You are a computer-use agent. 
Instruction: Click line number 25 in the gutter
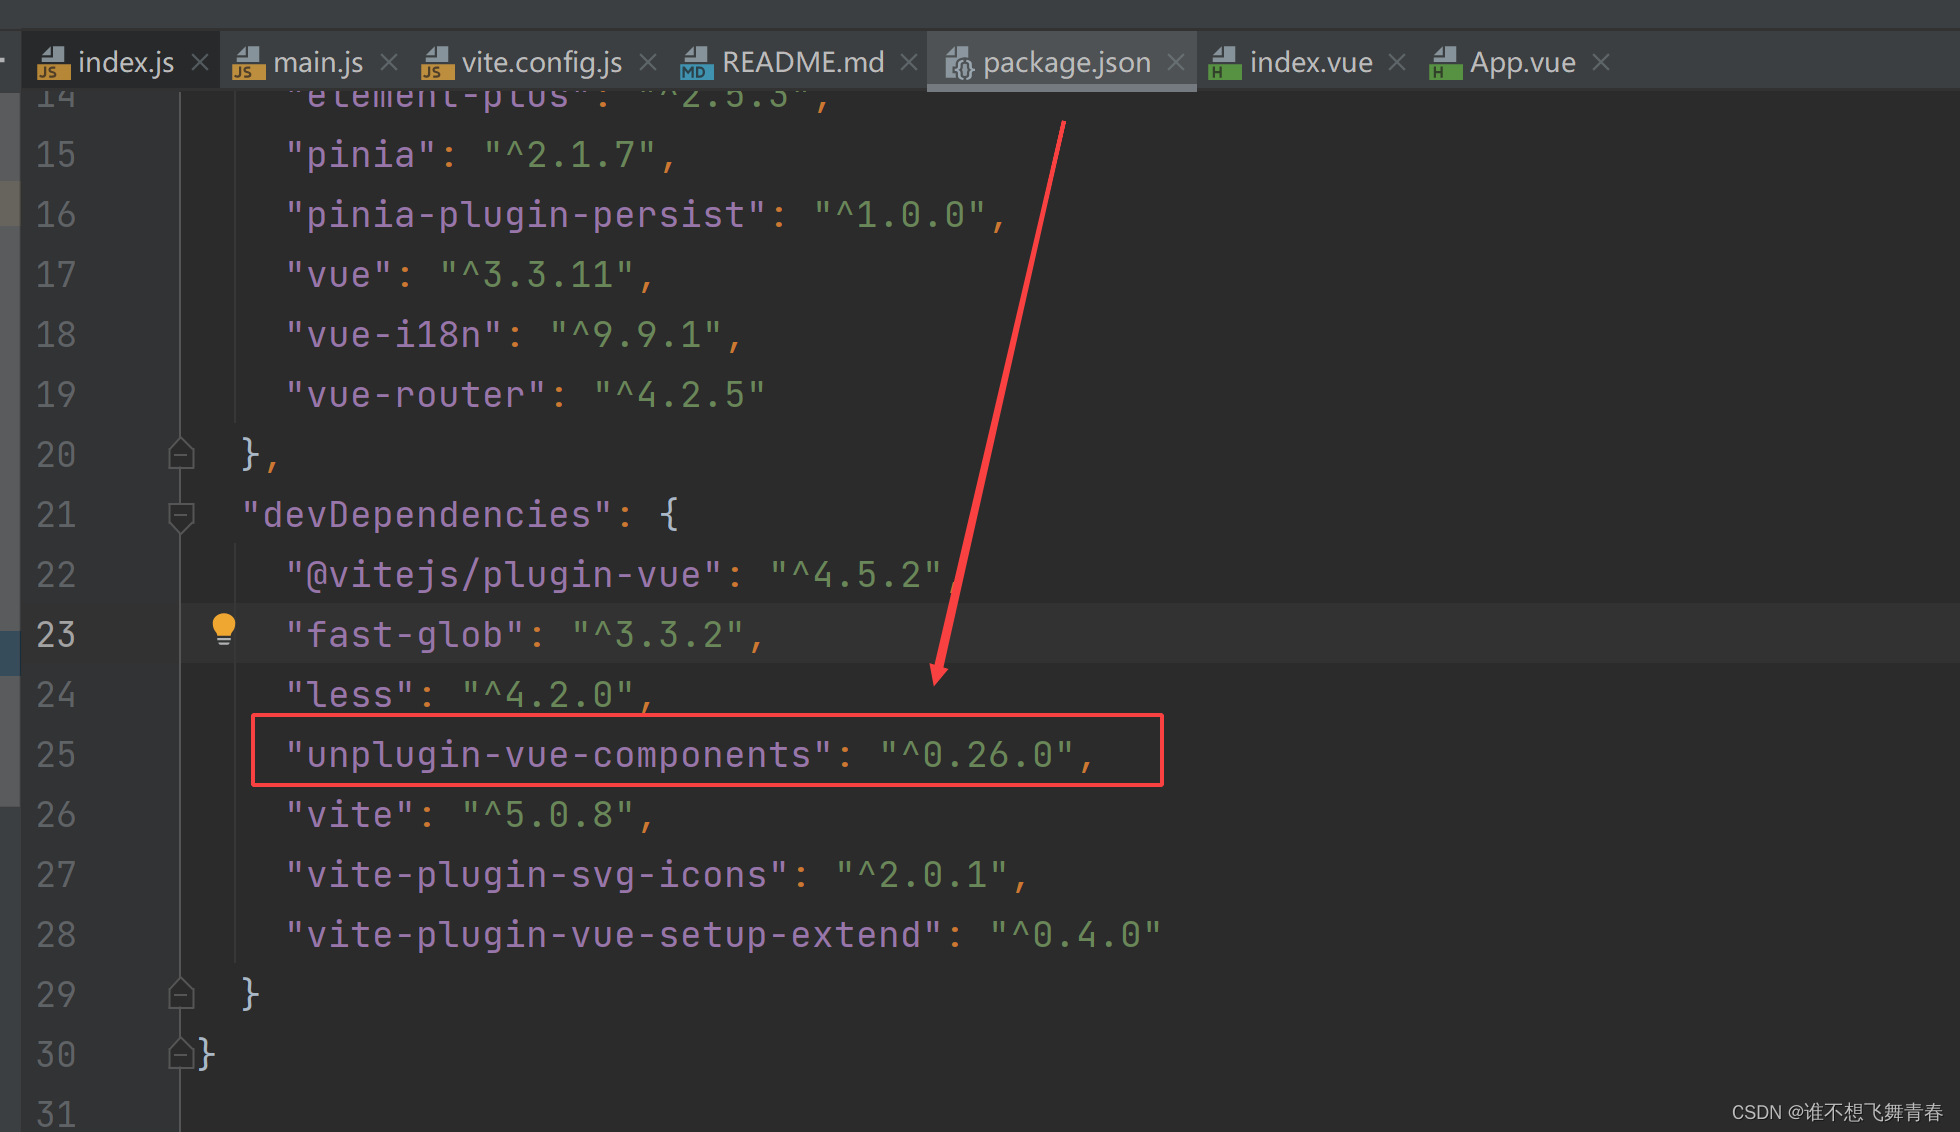pos(56,755)
